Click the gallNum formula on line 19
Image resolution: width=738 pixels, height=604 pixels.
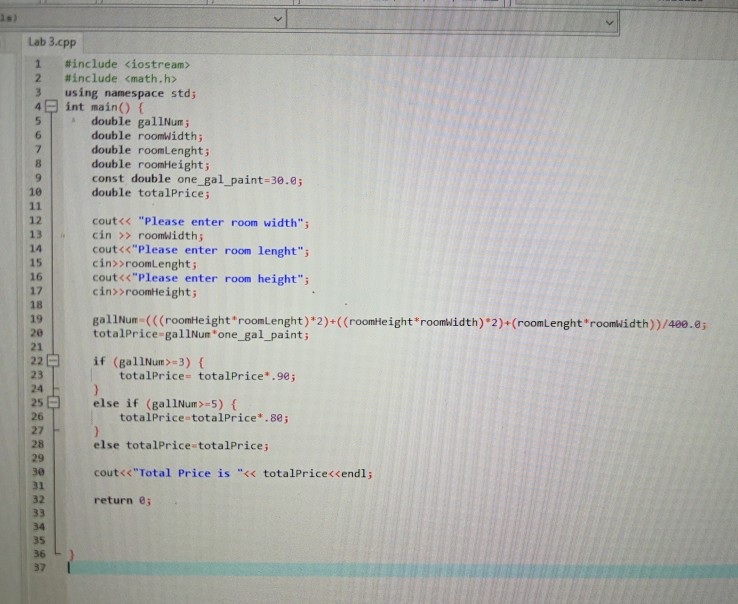(x=399, y=322)
